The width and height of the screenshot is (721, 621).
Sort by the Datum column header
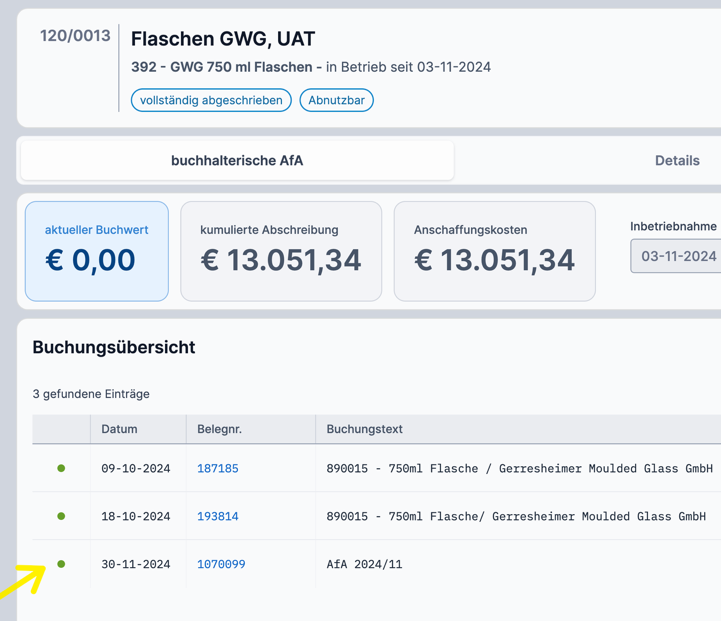119,429
